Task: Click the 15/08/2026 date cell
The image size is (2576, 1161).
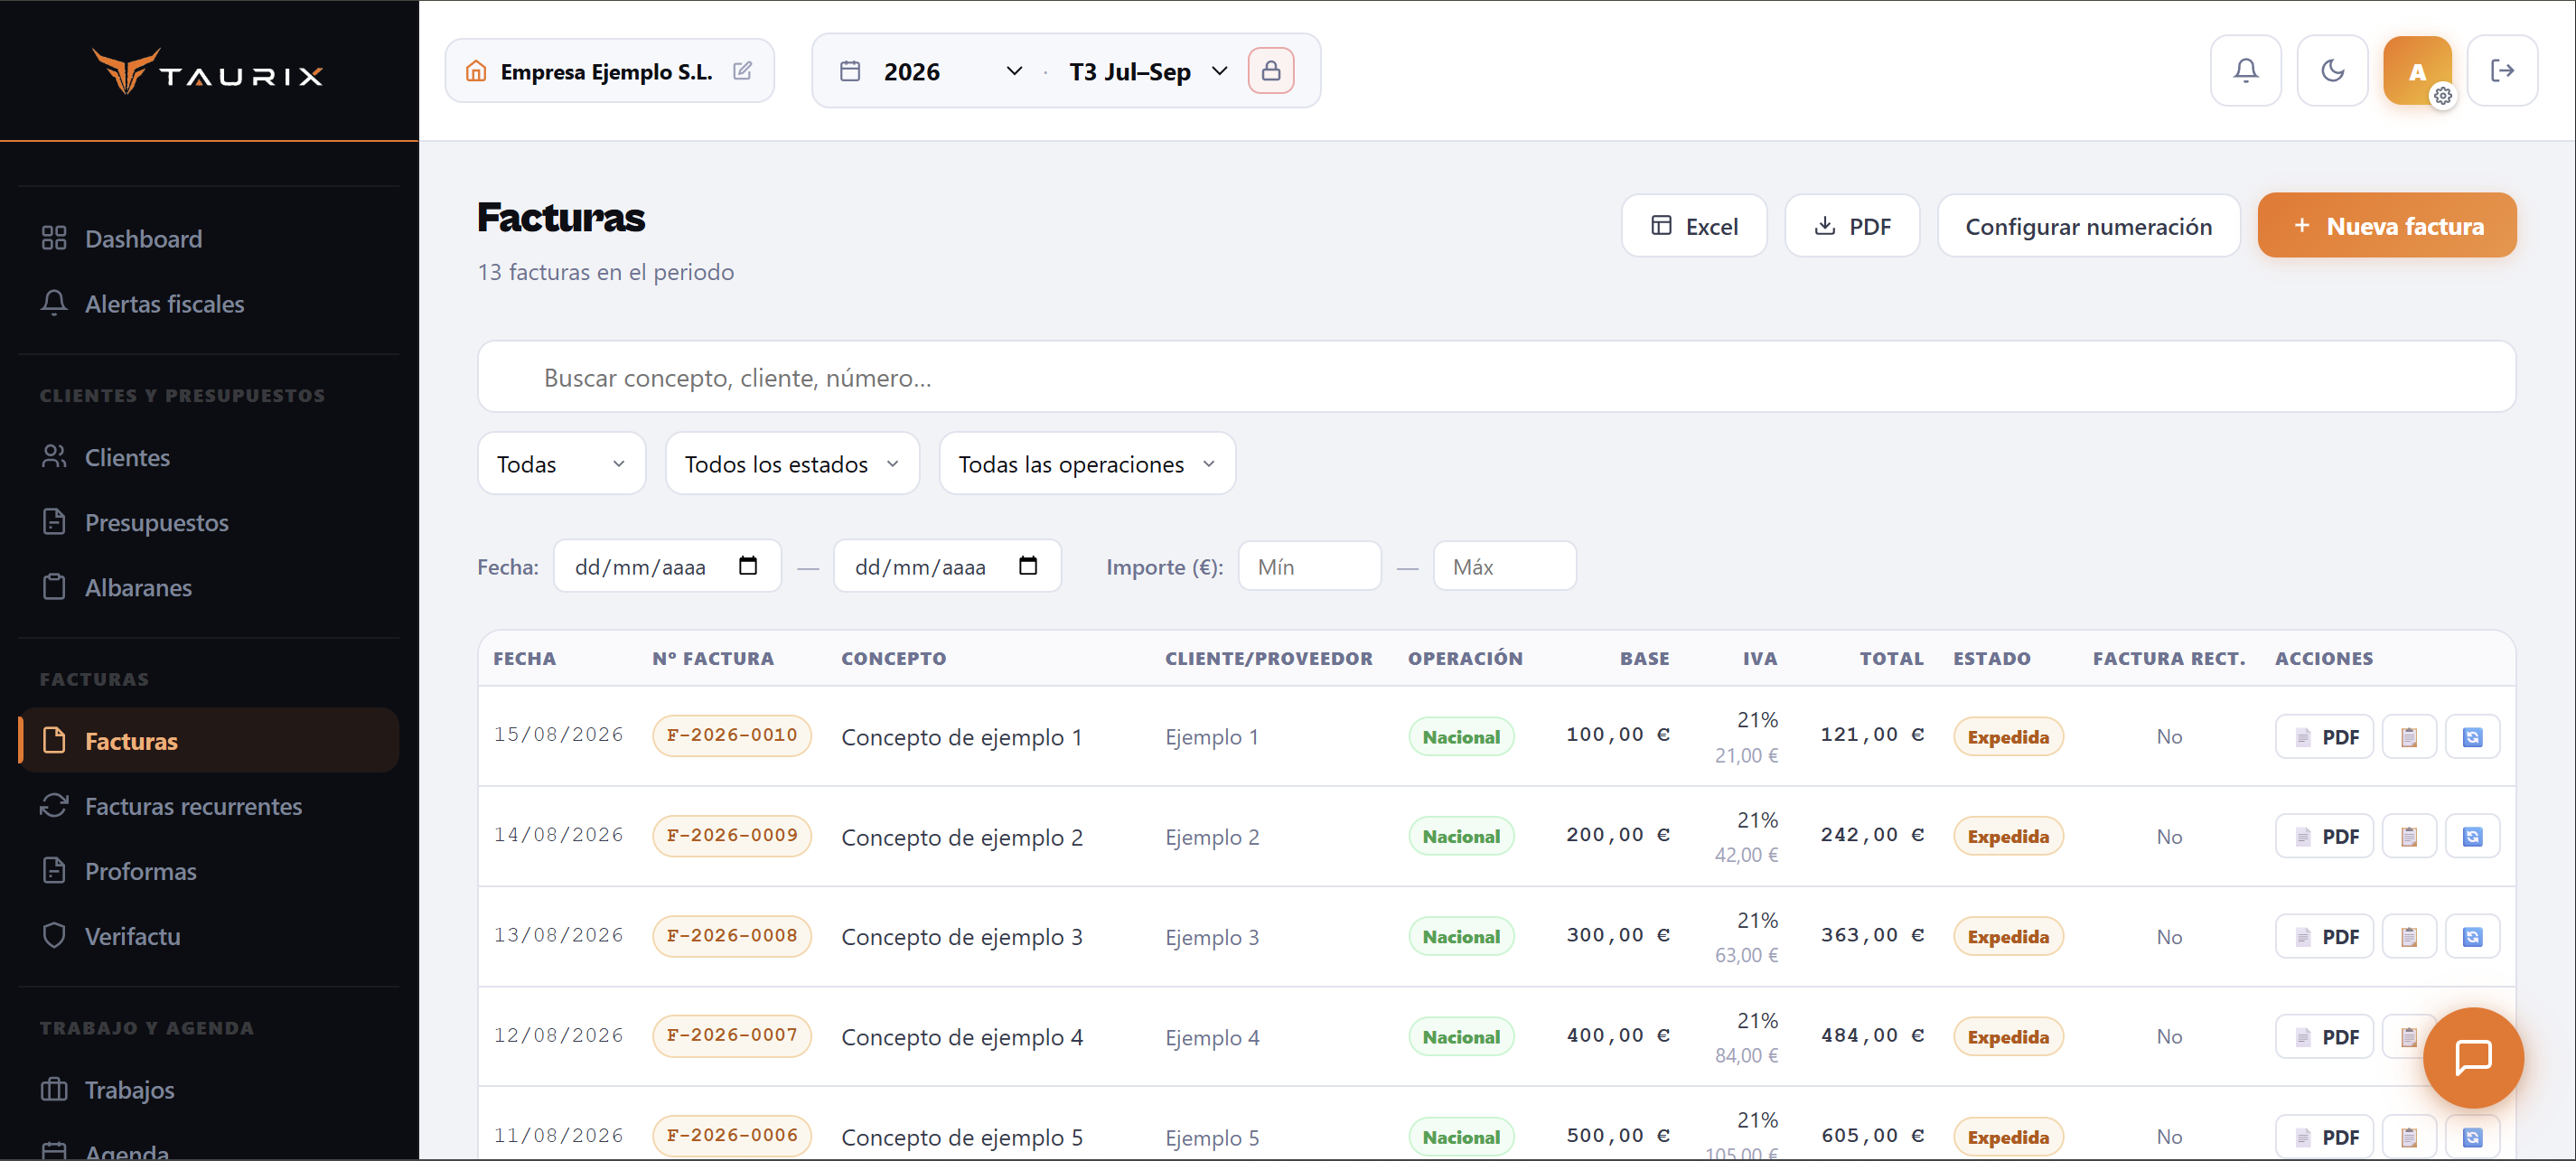Action: [558, 735]
